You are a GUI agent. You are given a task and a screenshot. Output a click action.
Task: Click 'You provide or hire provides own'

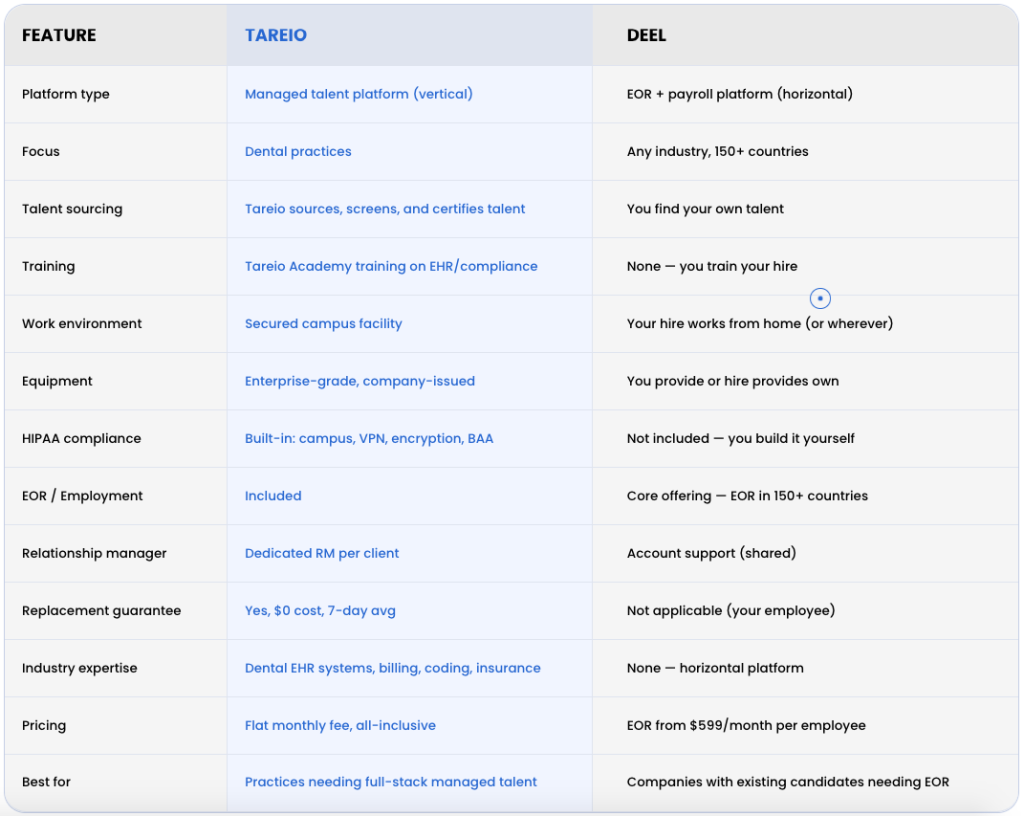733,381
